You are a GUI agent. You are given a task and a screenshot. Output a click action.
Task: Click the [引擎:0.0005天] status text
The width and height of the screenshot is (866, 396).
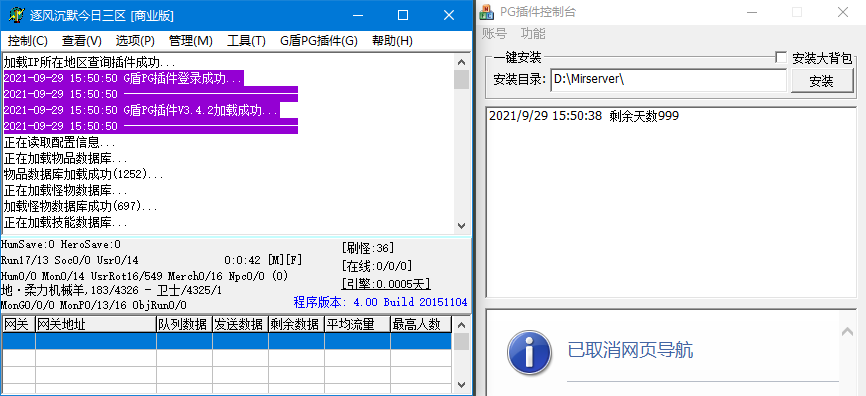386,283
